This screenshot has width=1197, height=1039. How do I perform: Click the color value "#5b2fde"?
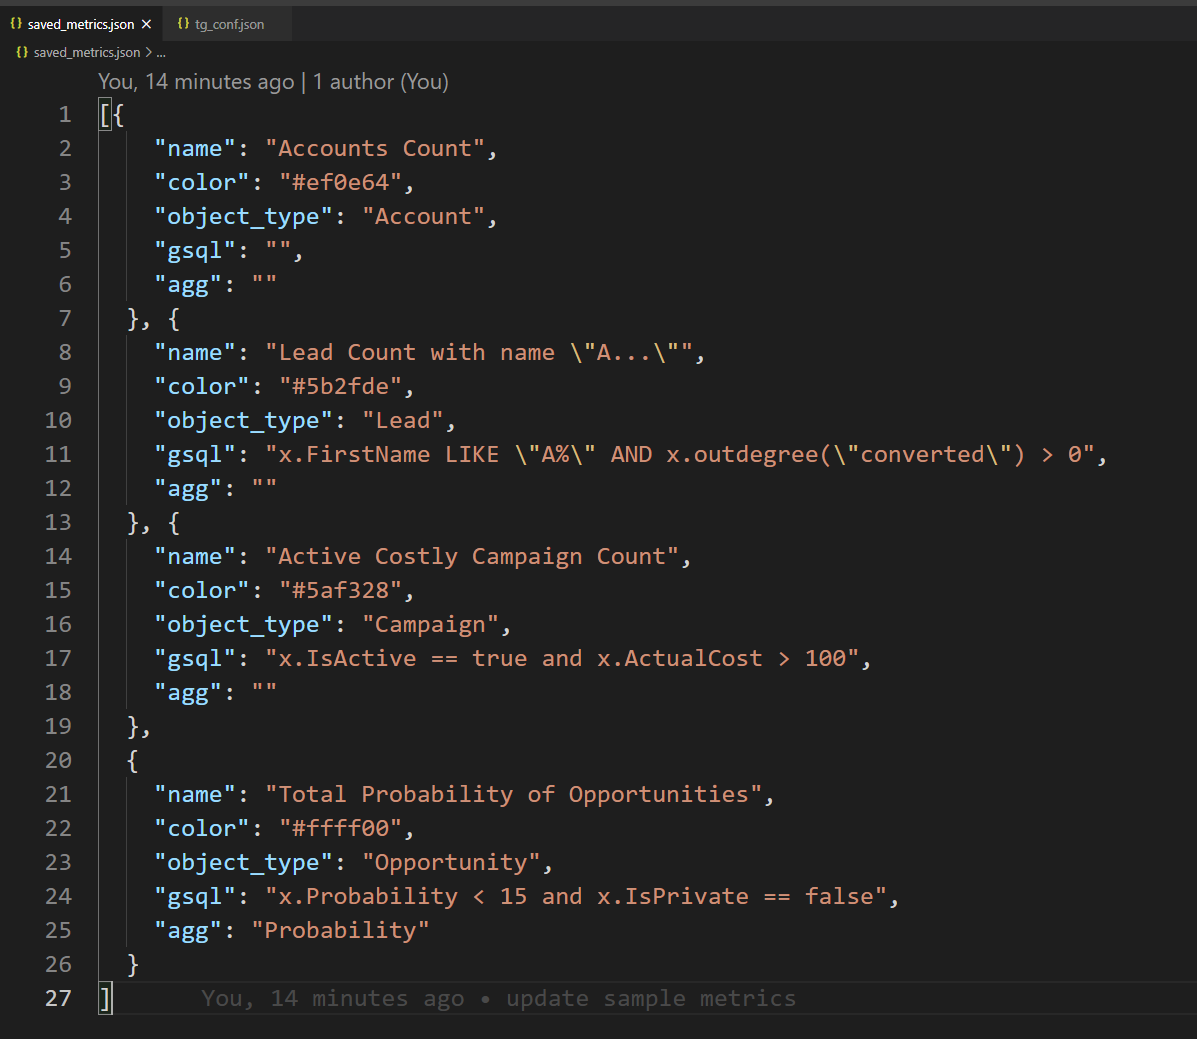click(x=340, y=386)
